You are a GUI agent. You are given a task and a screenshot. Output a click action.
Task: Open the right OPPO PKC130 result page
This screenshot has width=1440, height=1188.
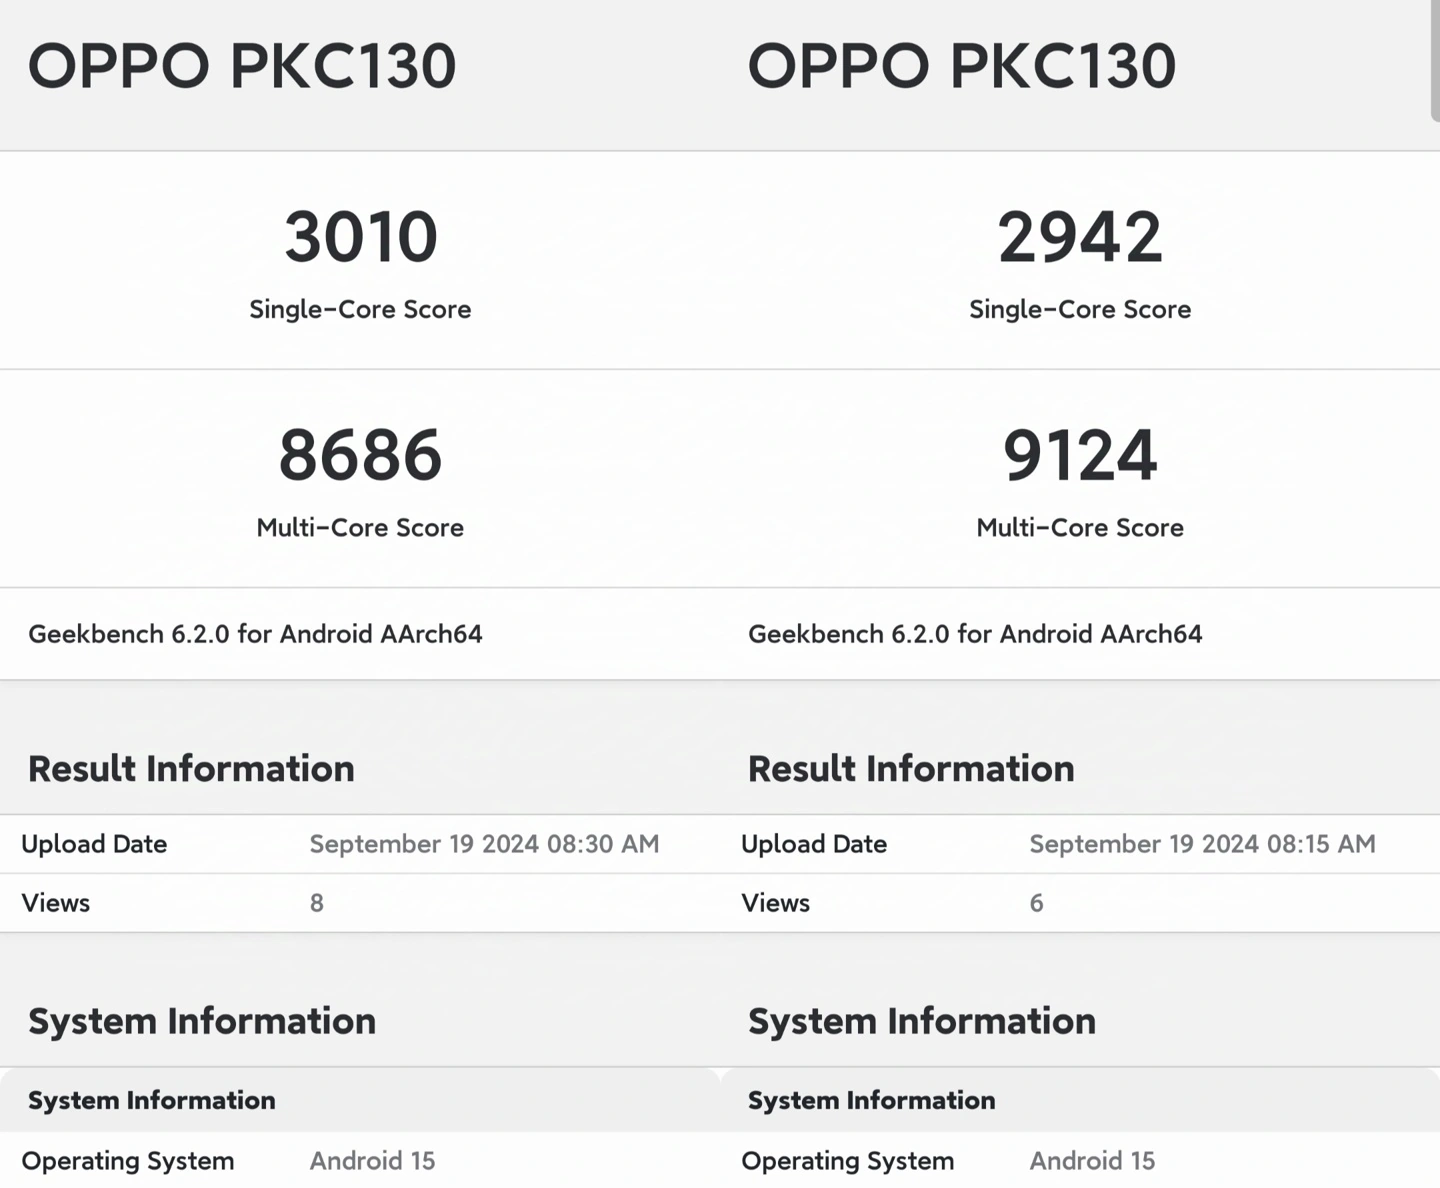click(x=963, y=66)
